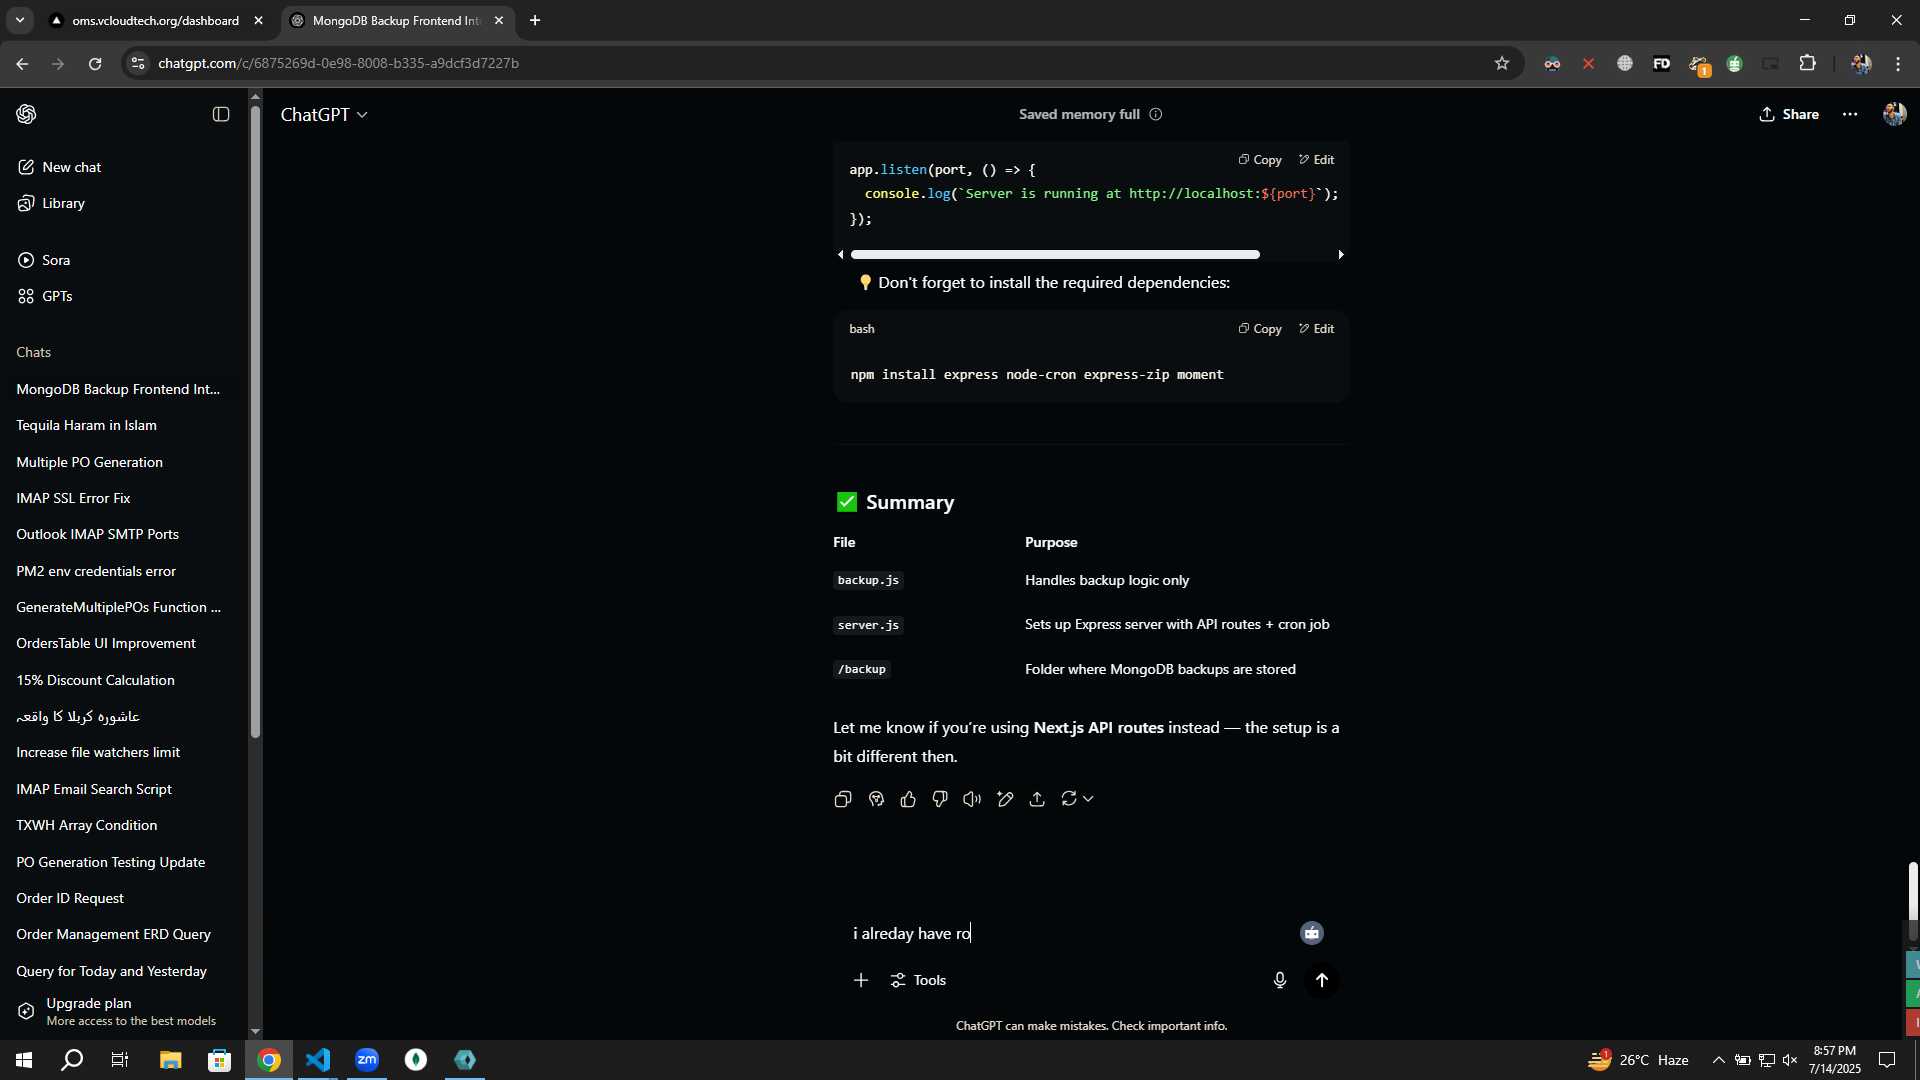Click the plus attach icon

(861, 980)
